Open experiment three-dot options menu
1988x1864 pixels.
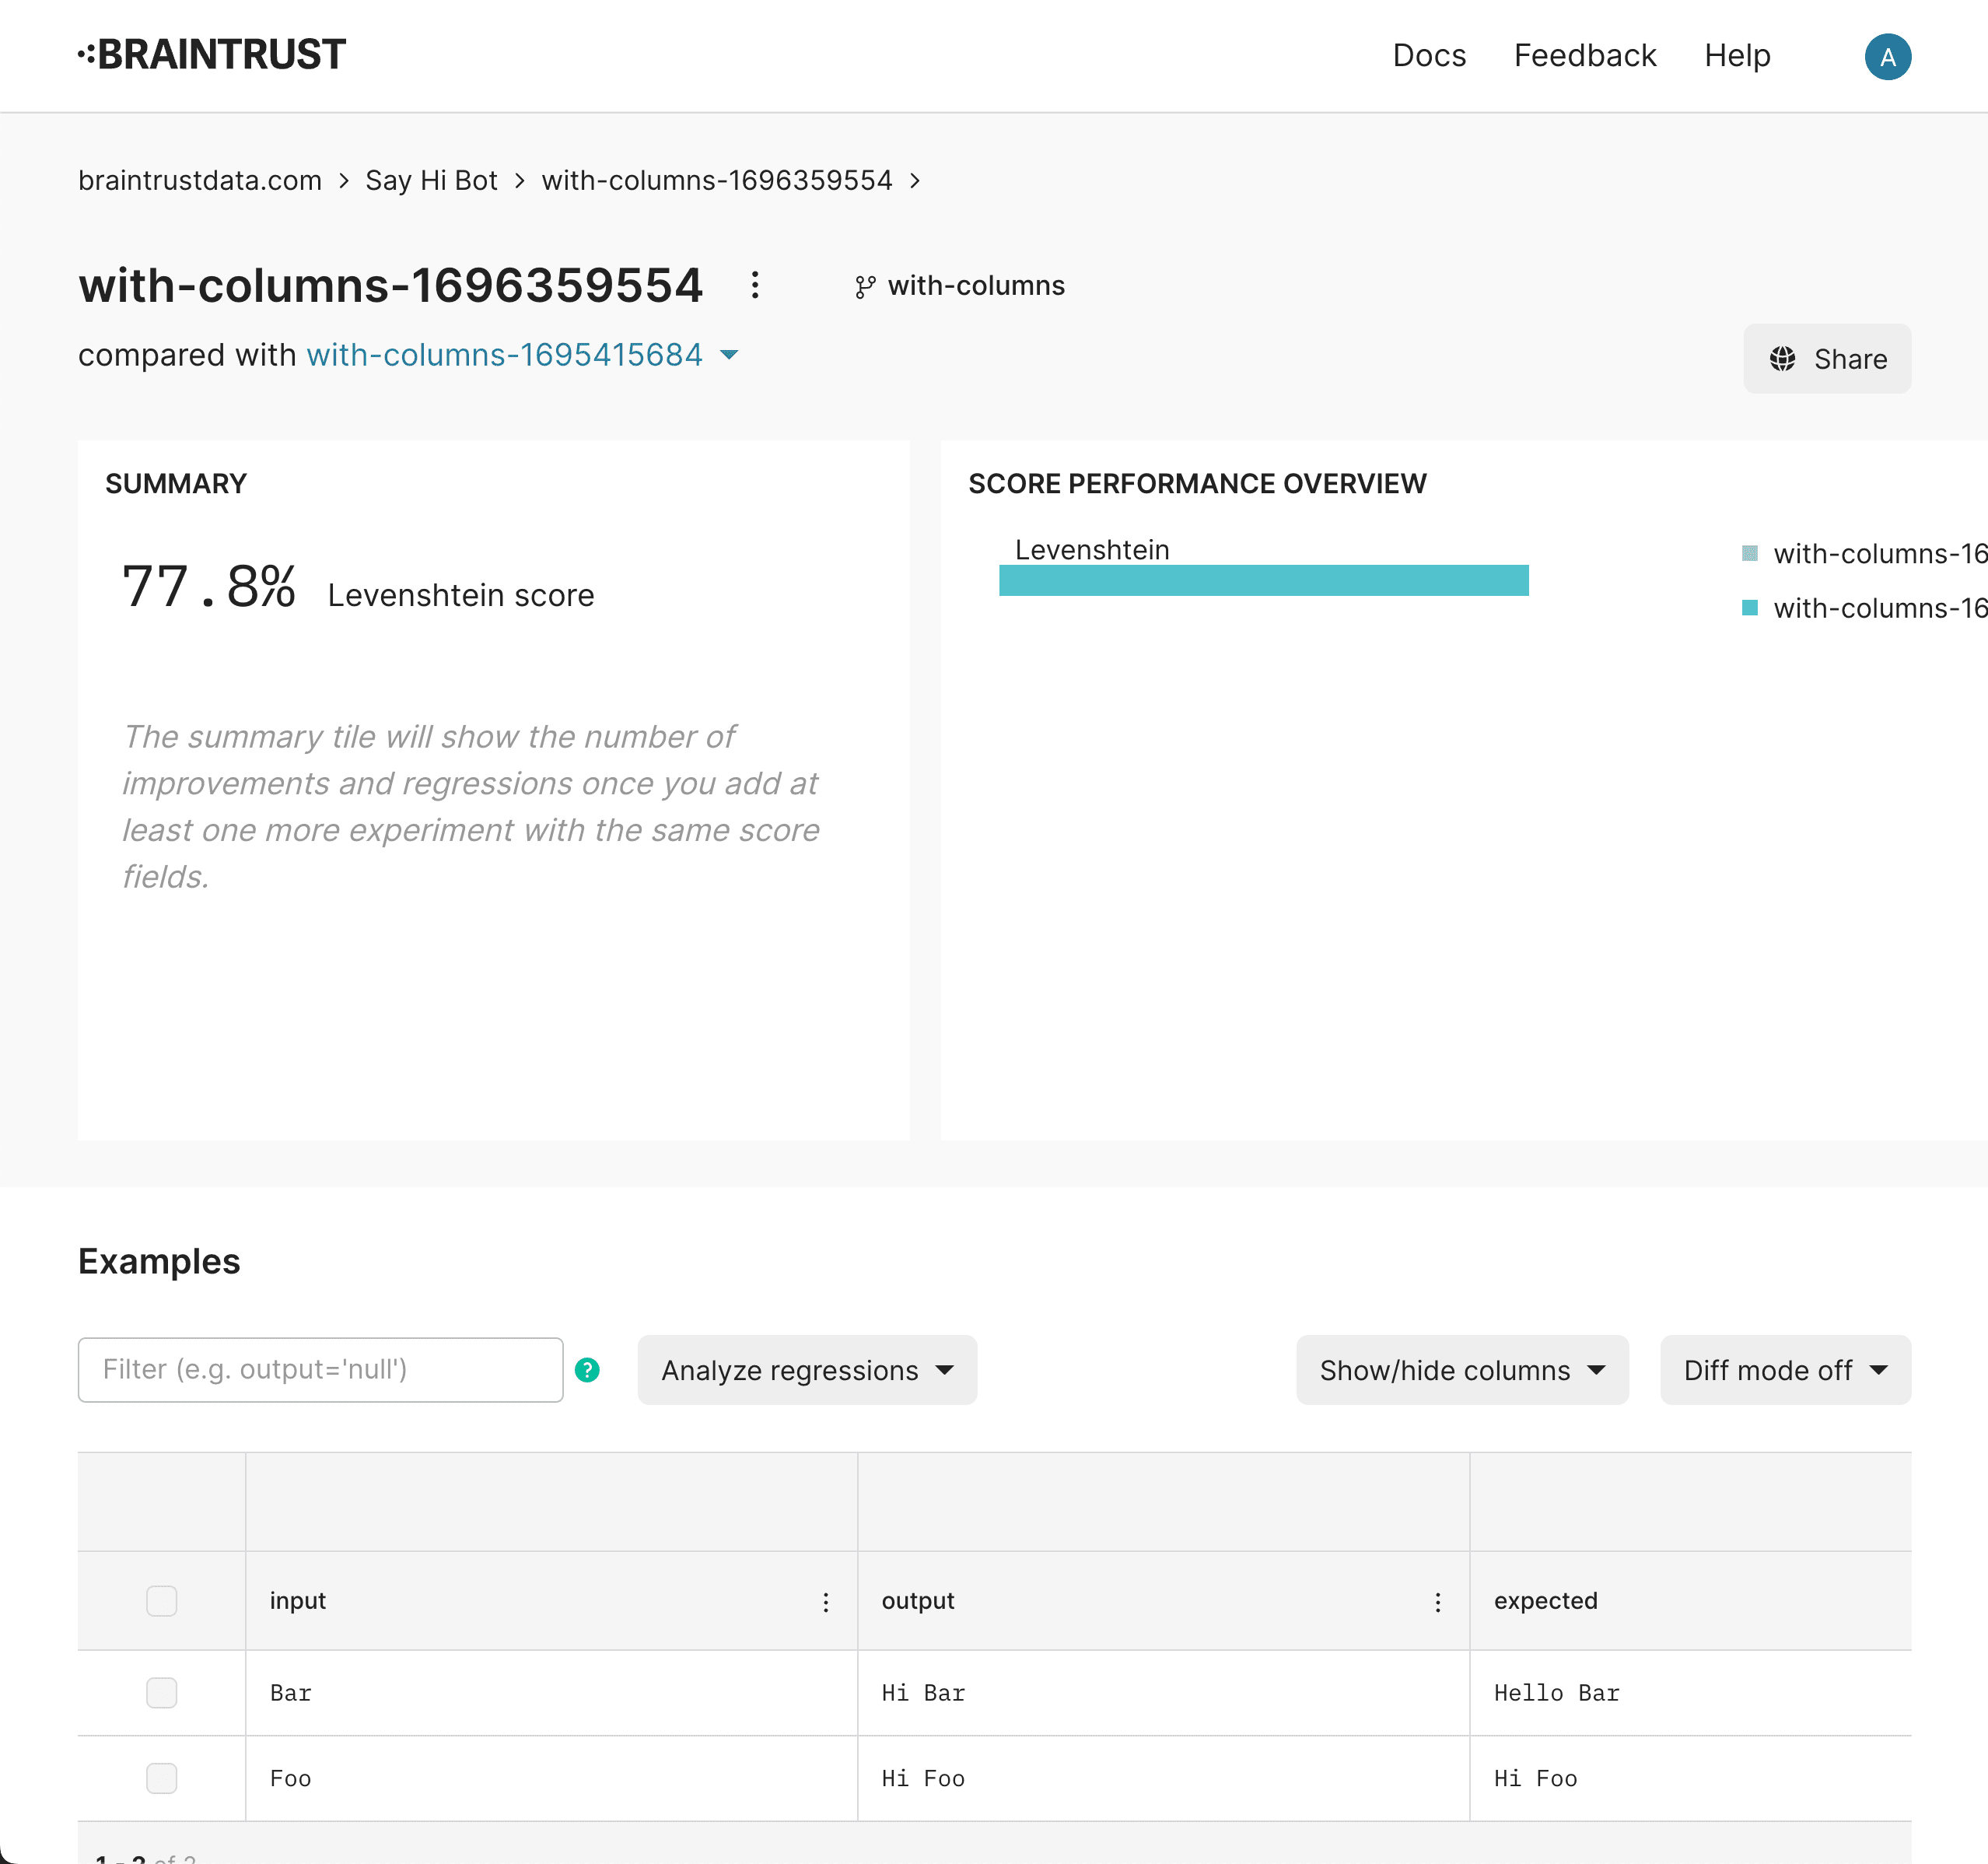click(x=755, y=285)
